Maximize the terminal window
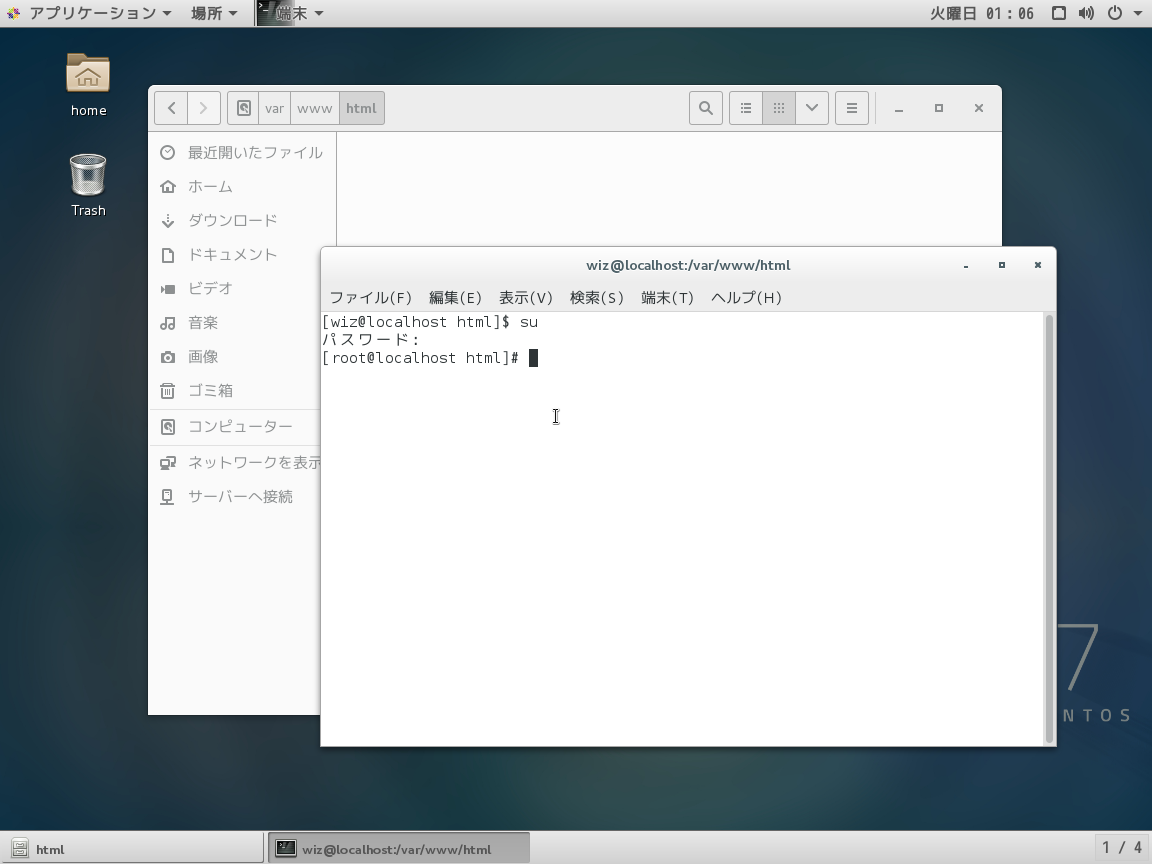Screen dimensions: 1152x864 point(1001,265)
